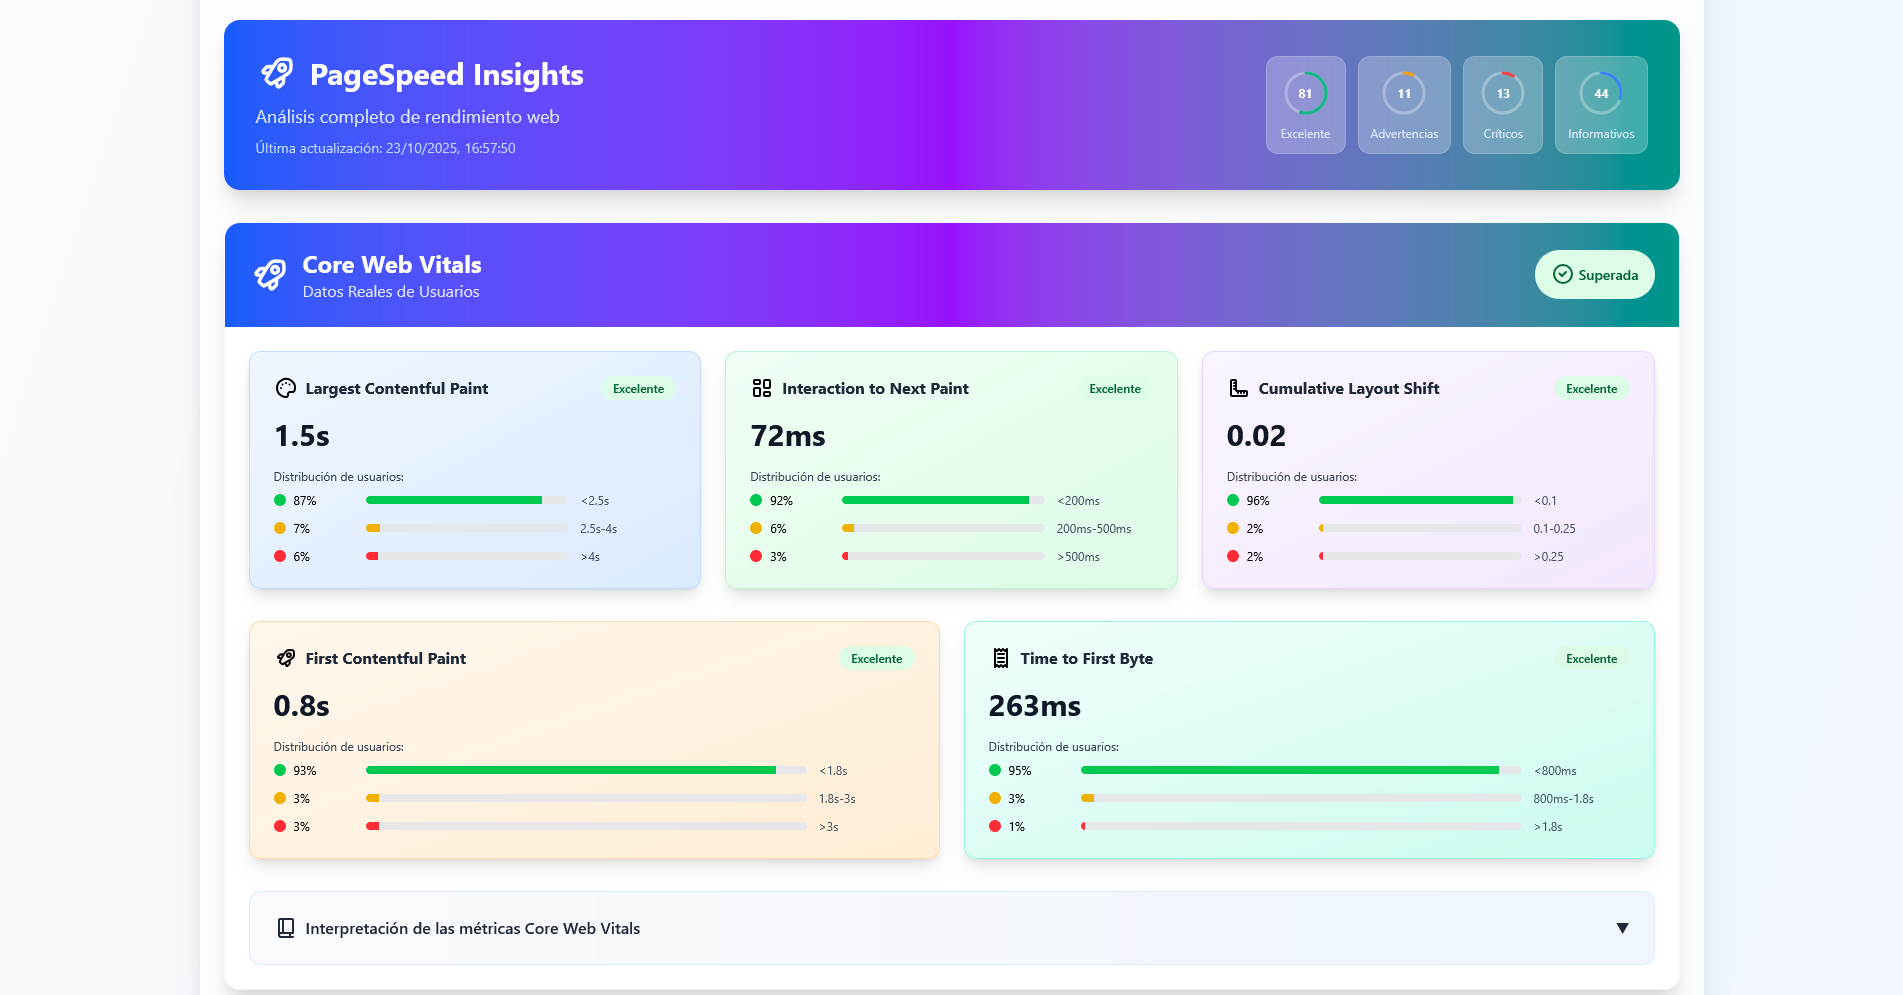
Task: Click the book icon beside Interpretación de las métricas
Action: (x=286, y=928)
